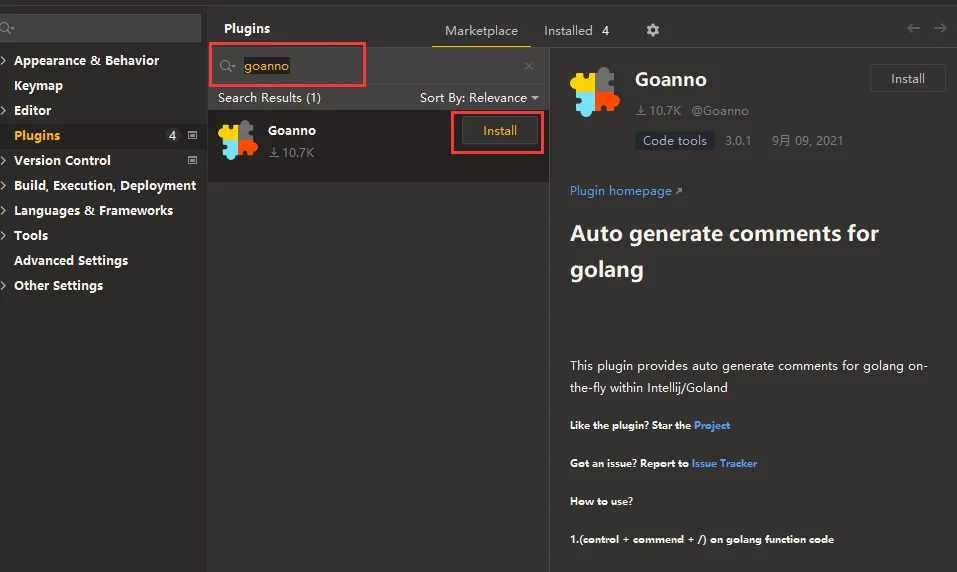Expand the Editor settings node
This screenshot has width=957, height=572.
pos(4,110)
